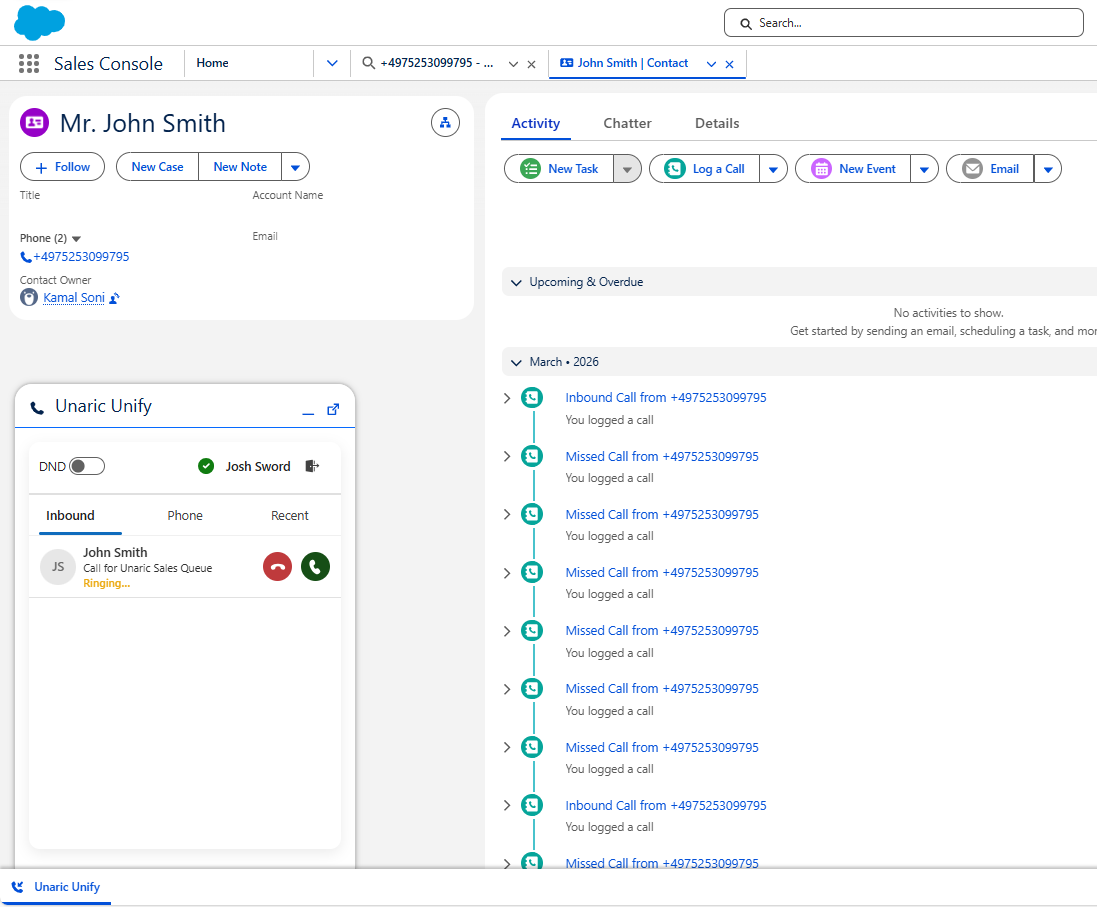
Task: Close the John Smith Contact tab
Action: coord(730,64)
